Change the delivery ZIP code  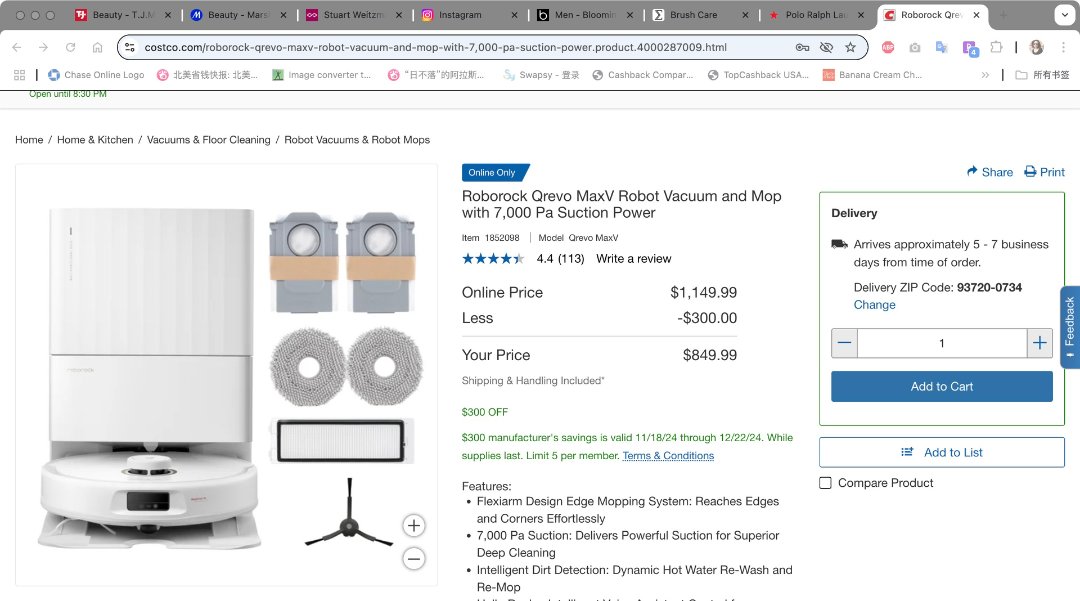(874, 305)
